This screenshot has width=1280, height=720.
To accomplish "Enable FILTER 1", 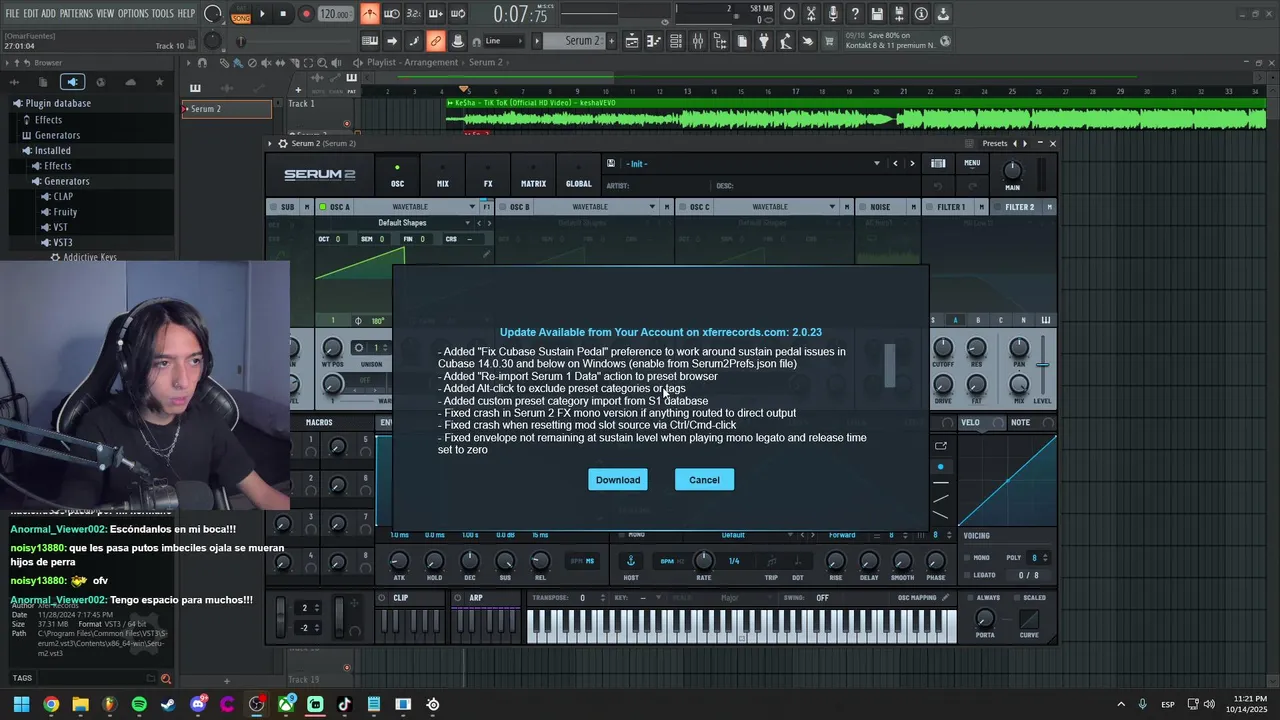I will tap(929, 207).
